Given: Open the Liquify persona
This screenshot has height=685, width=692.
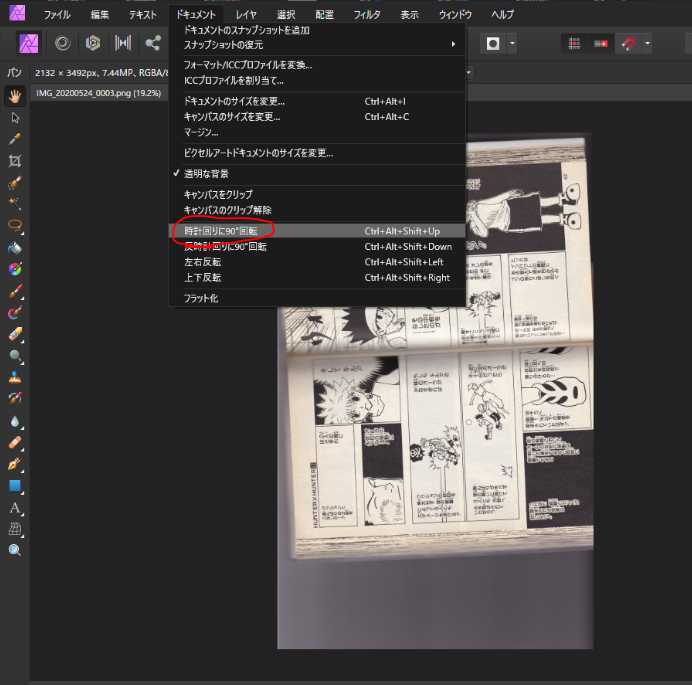Looking at the screenshot, I should 62,43.
